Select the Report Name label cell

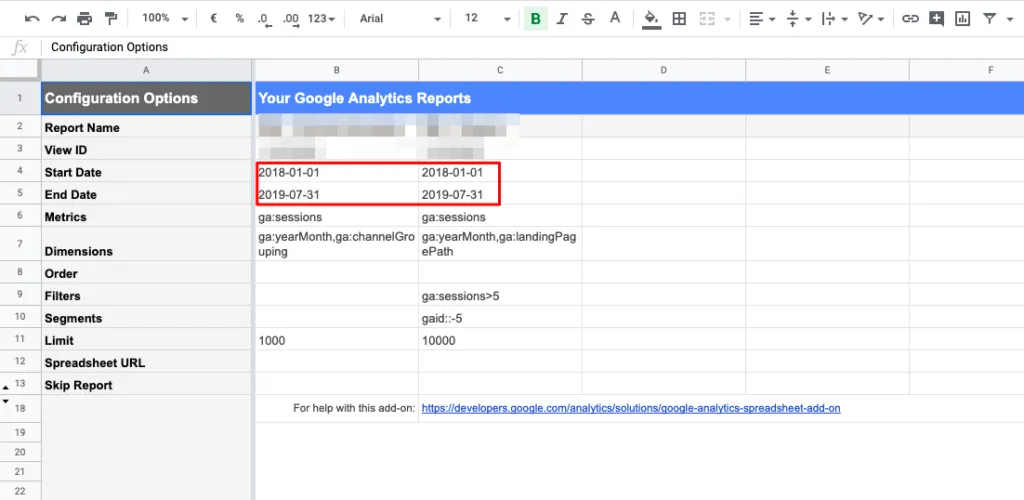pos(146,127)
